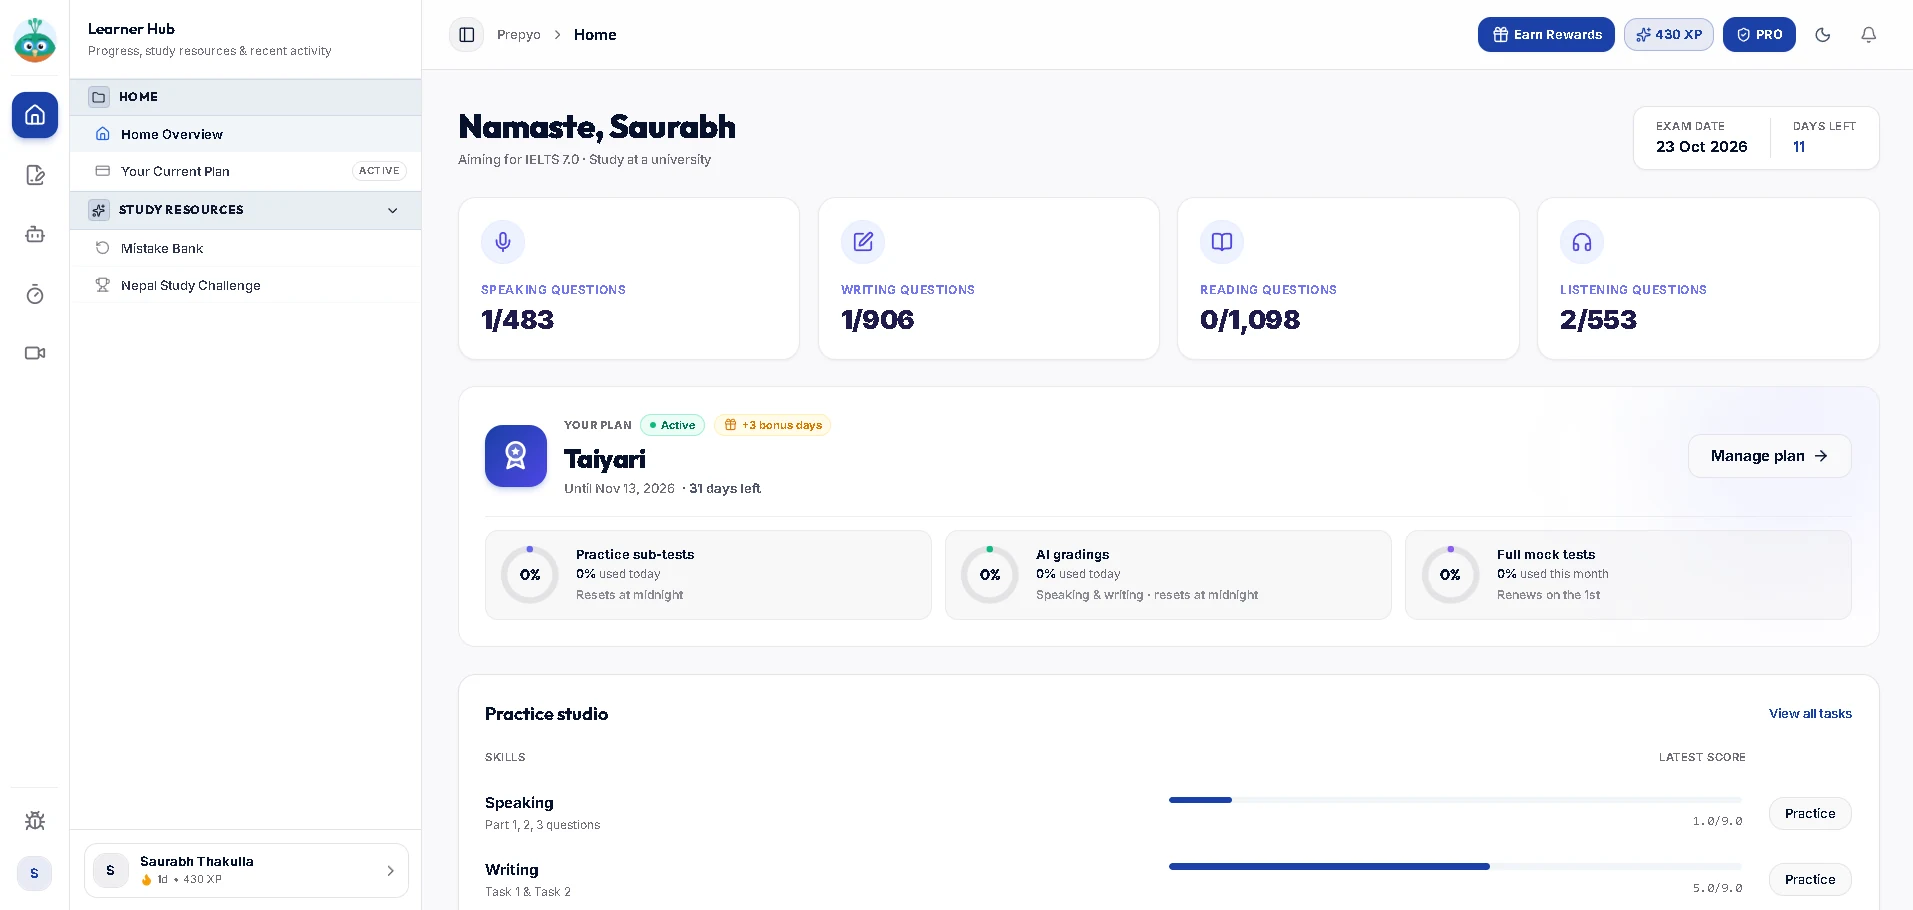This screenshot has height=910, width=1913.
Task: Click the Exam Date 23 Oct 2026 value
Action: point(1701,147)
